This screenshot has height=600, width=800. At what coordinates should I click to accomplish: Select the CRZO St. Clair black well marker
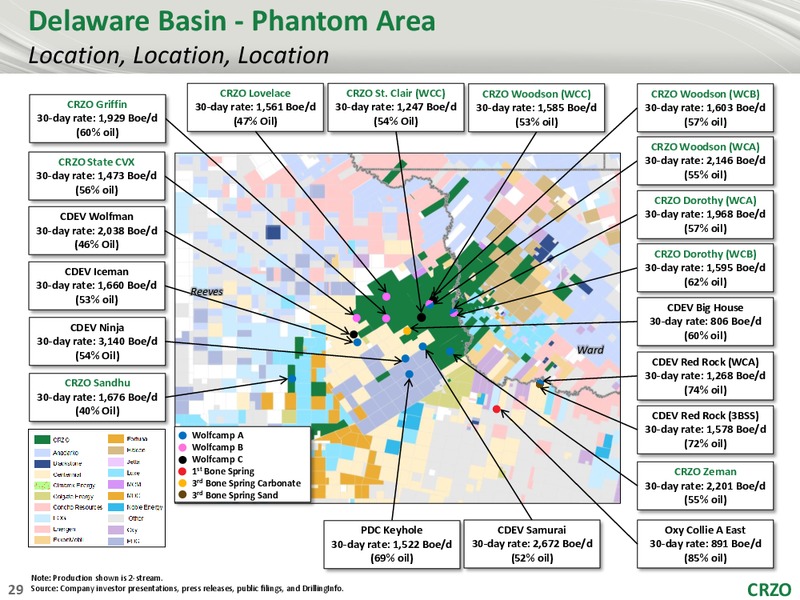pyautogui.click(x=421, y=317)
